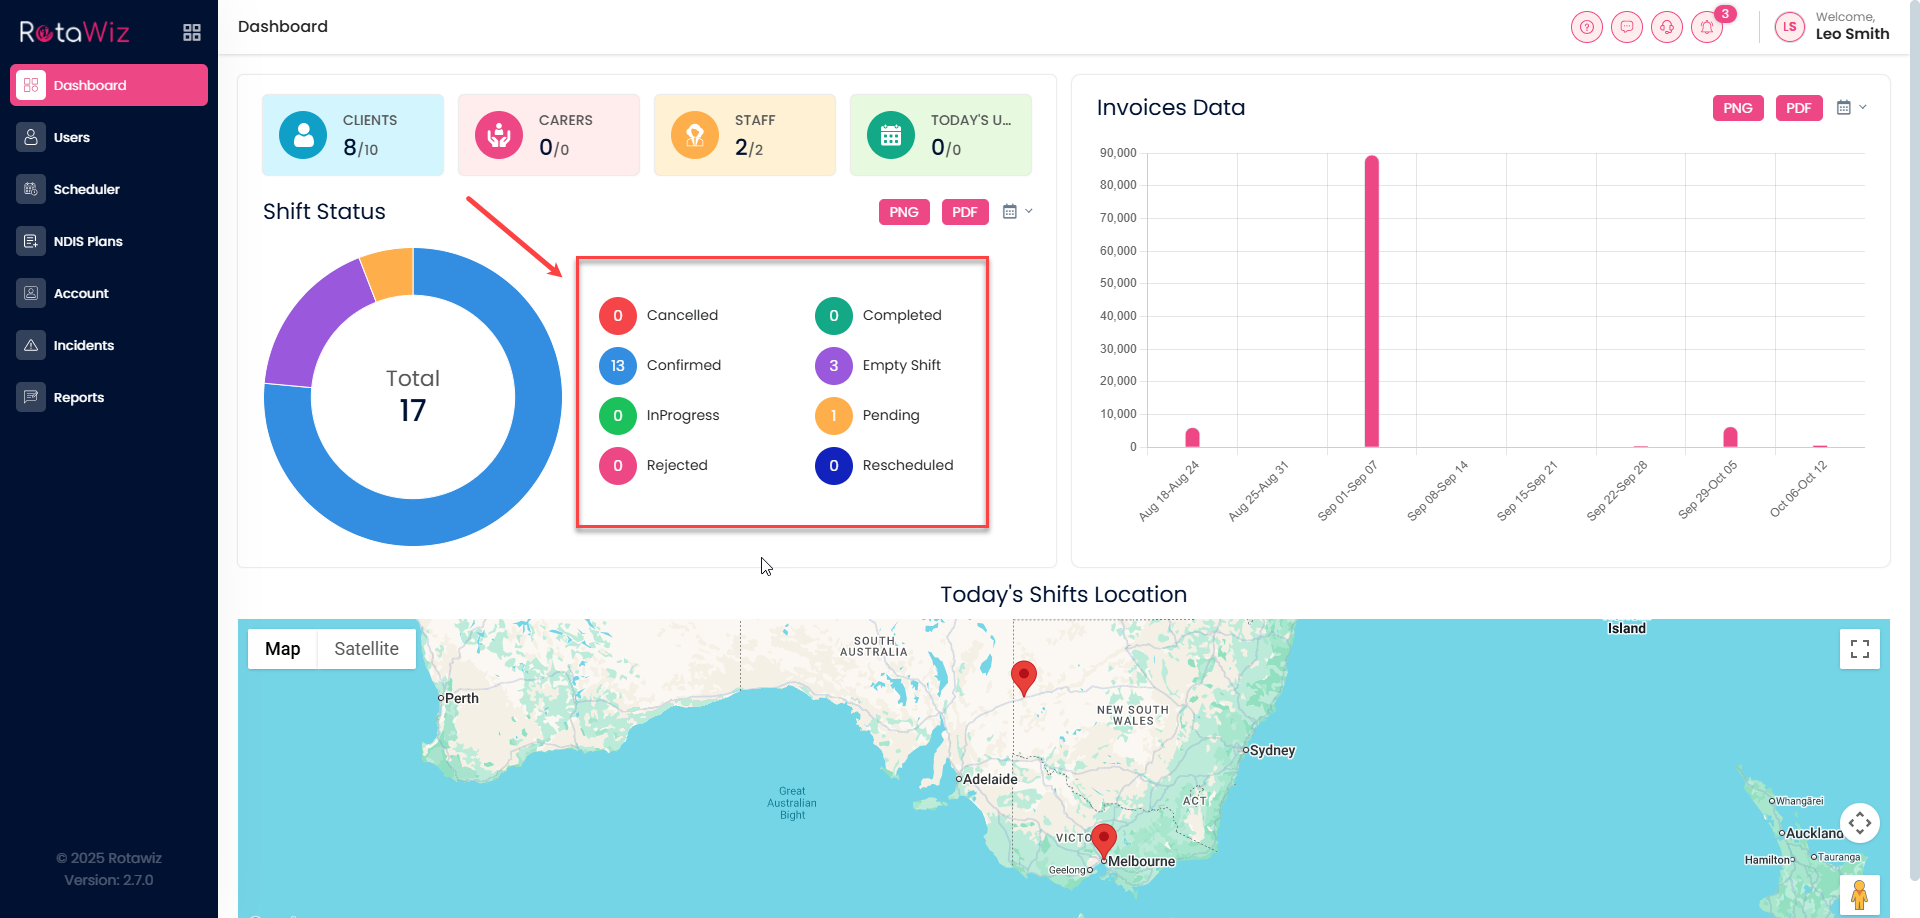The height and width of the screenshot is (918, 1920).
Task: Open map camera move controls
Action: (1859, 823)
